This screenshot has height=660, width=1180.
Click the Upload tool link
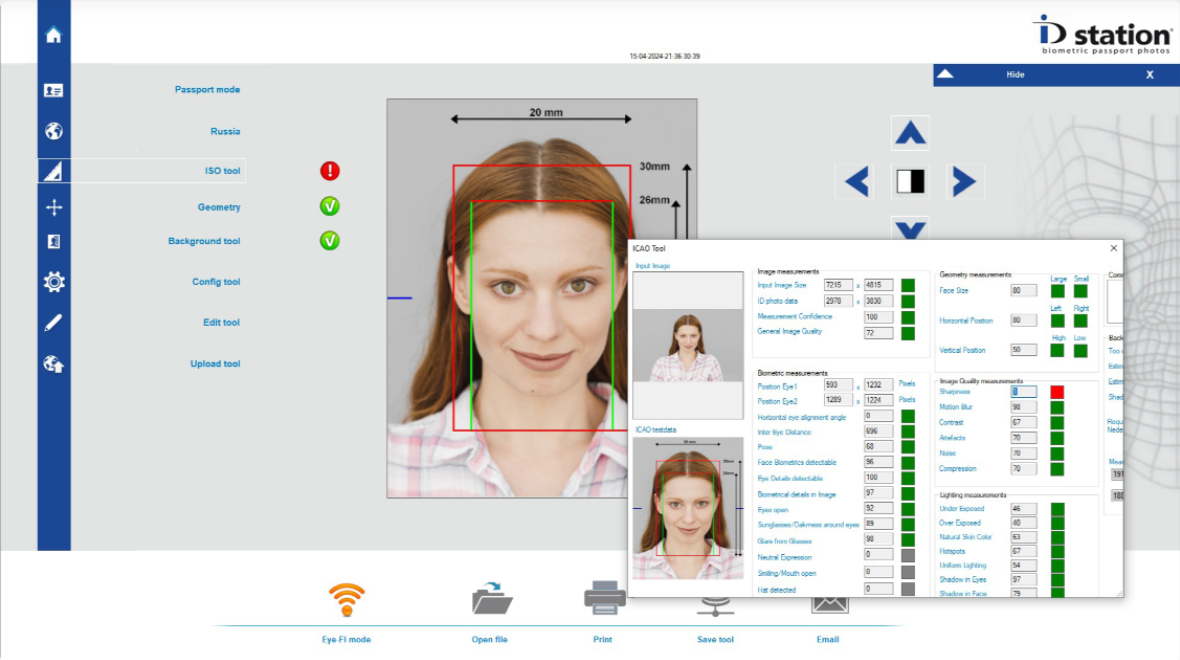pyautogui.click(x=215, y=364)
